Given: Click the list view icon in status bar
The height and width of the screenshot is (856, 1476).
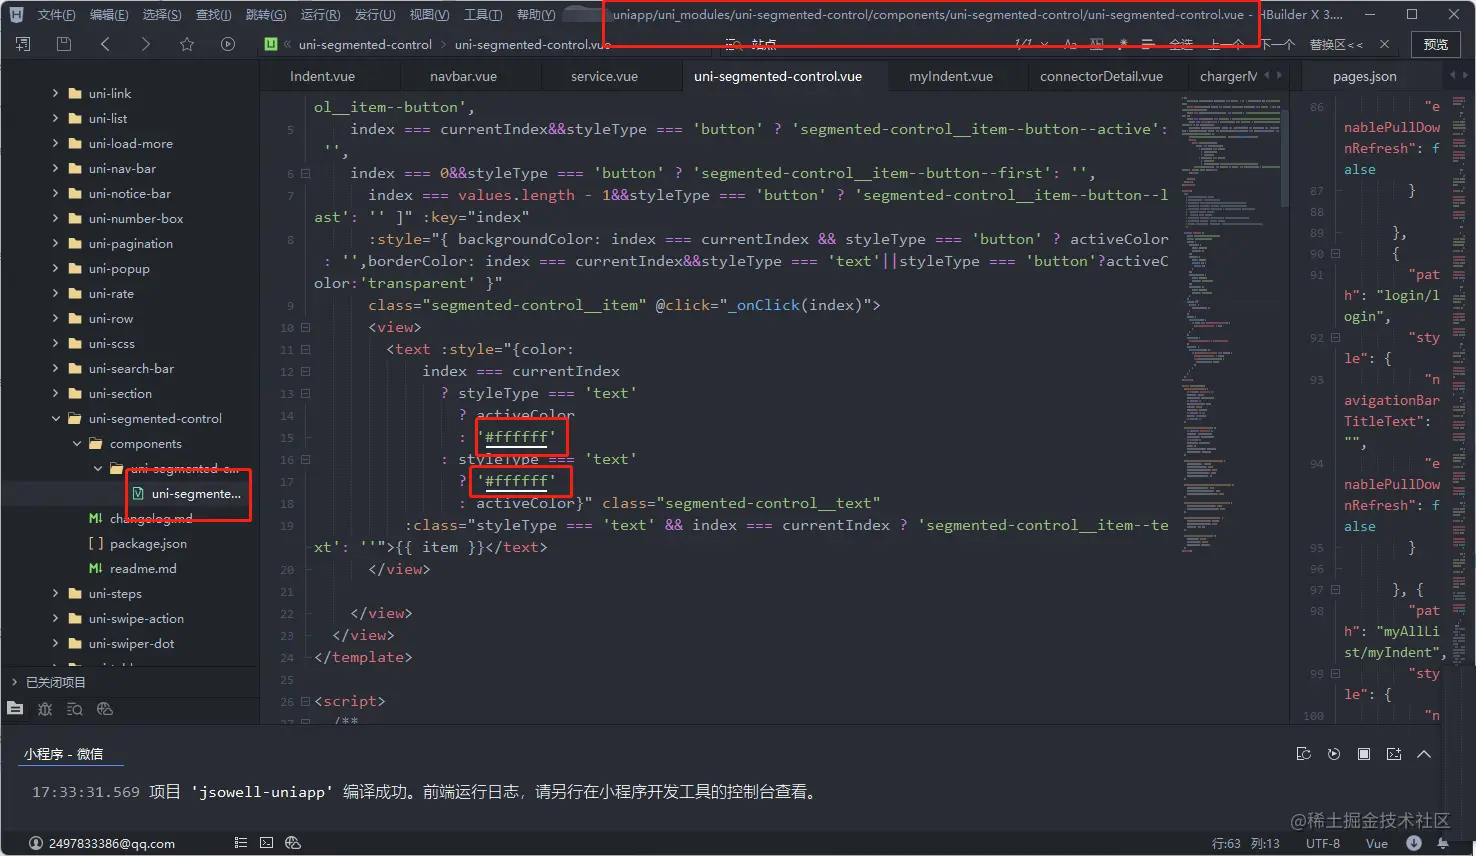Looking at the screenshot, I should [x=240, y=843].
